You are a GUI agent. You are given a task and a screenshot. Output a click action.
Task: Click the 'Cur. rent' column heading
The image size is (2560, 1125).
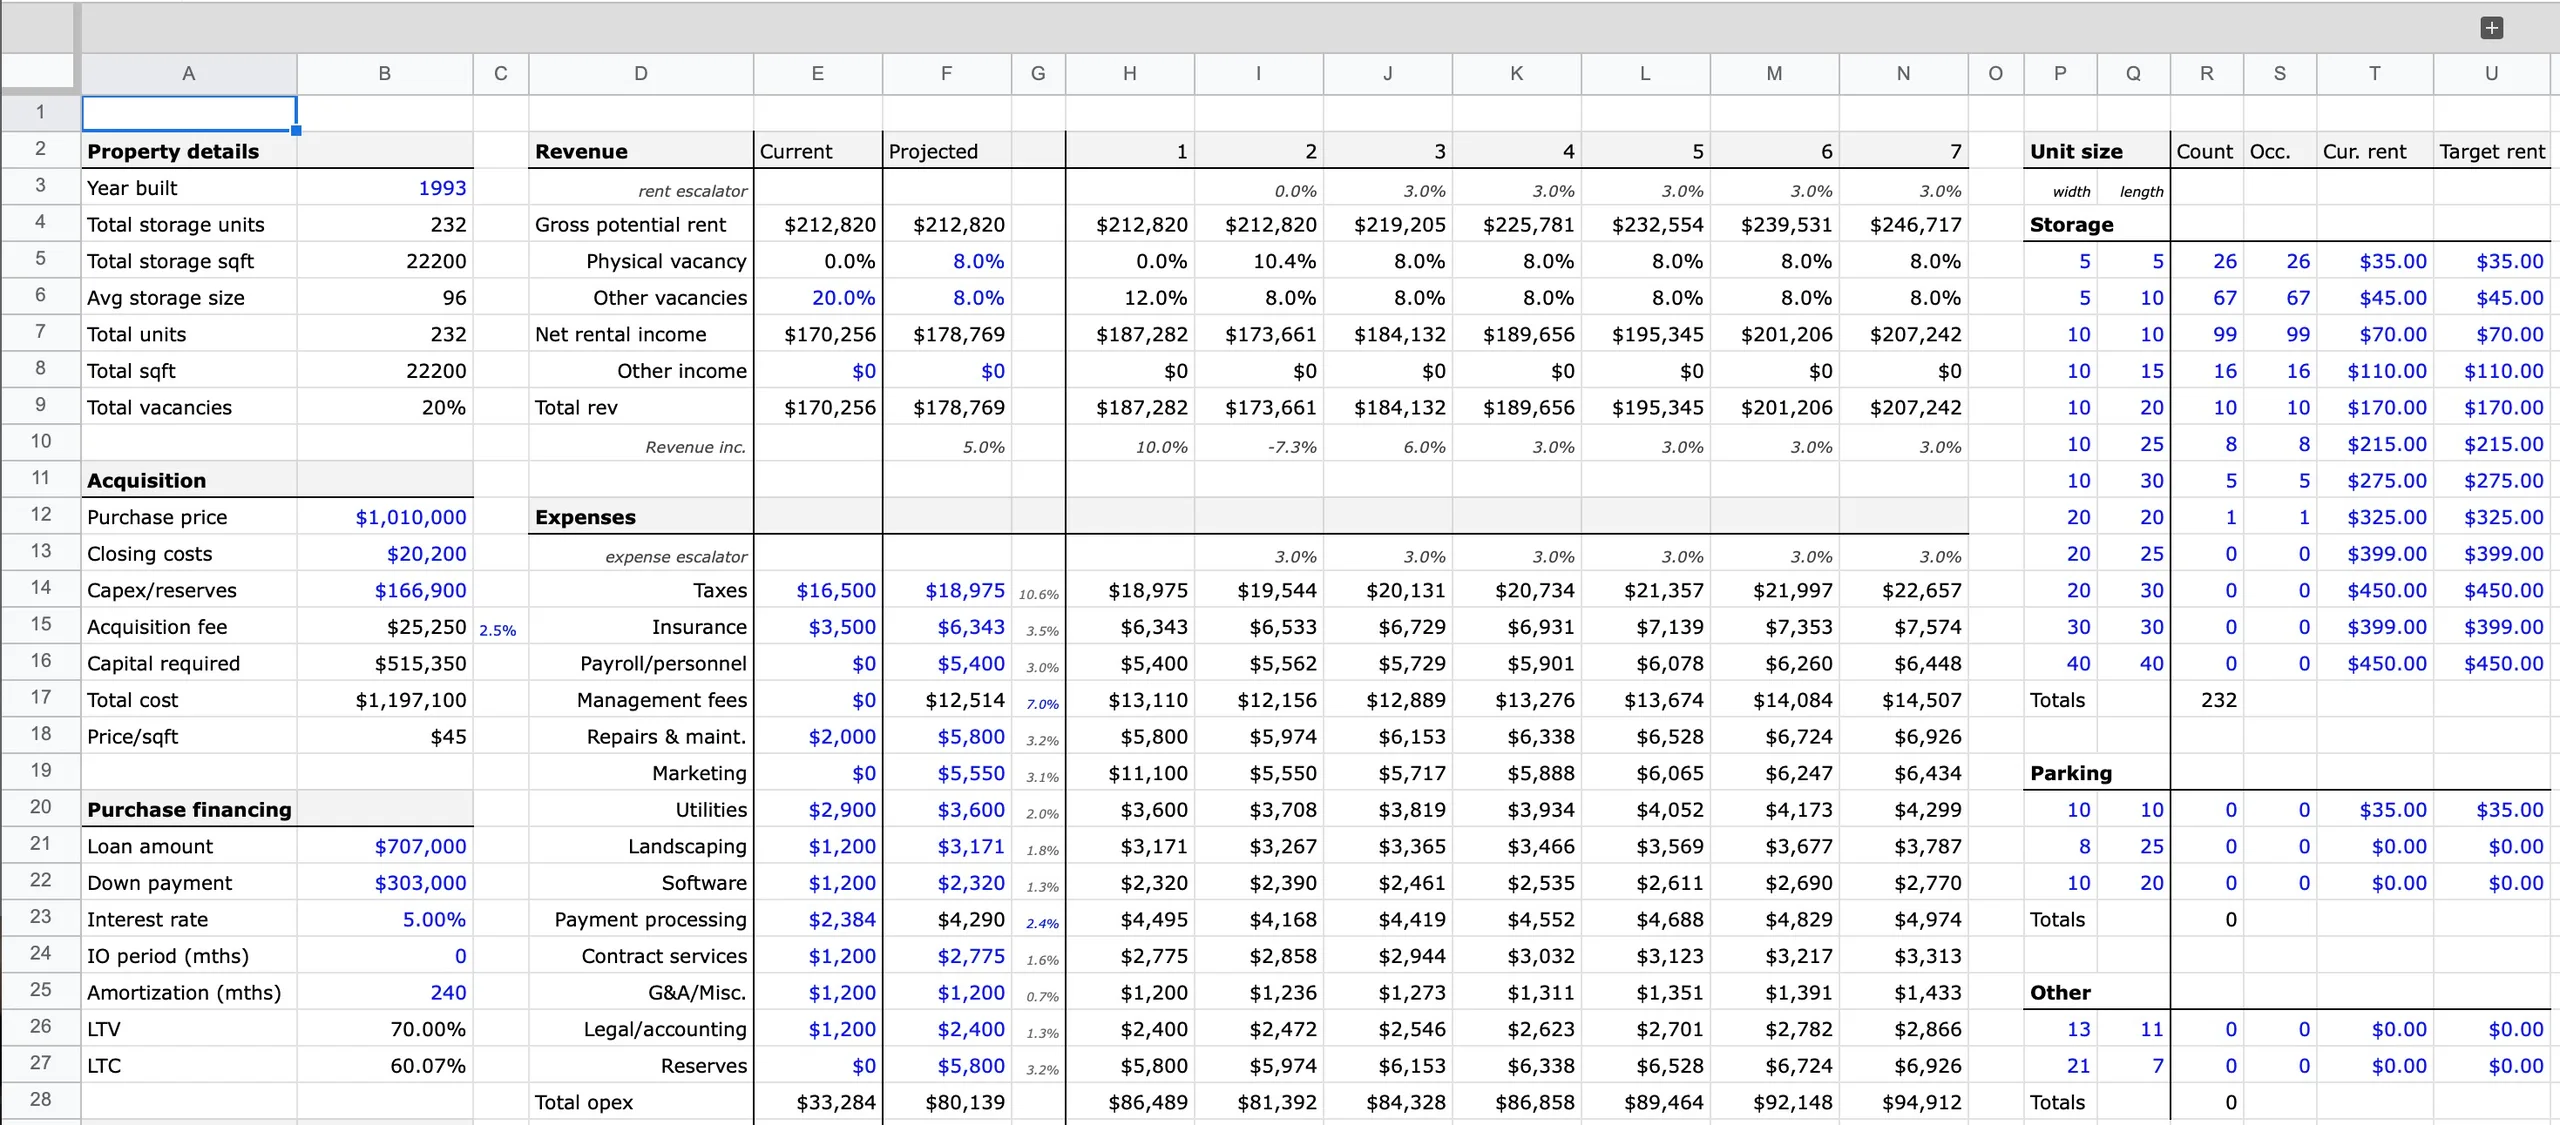(x=2364, y=151)
